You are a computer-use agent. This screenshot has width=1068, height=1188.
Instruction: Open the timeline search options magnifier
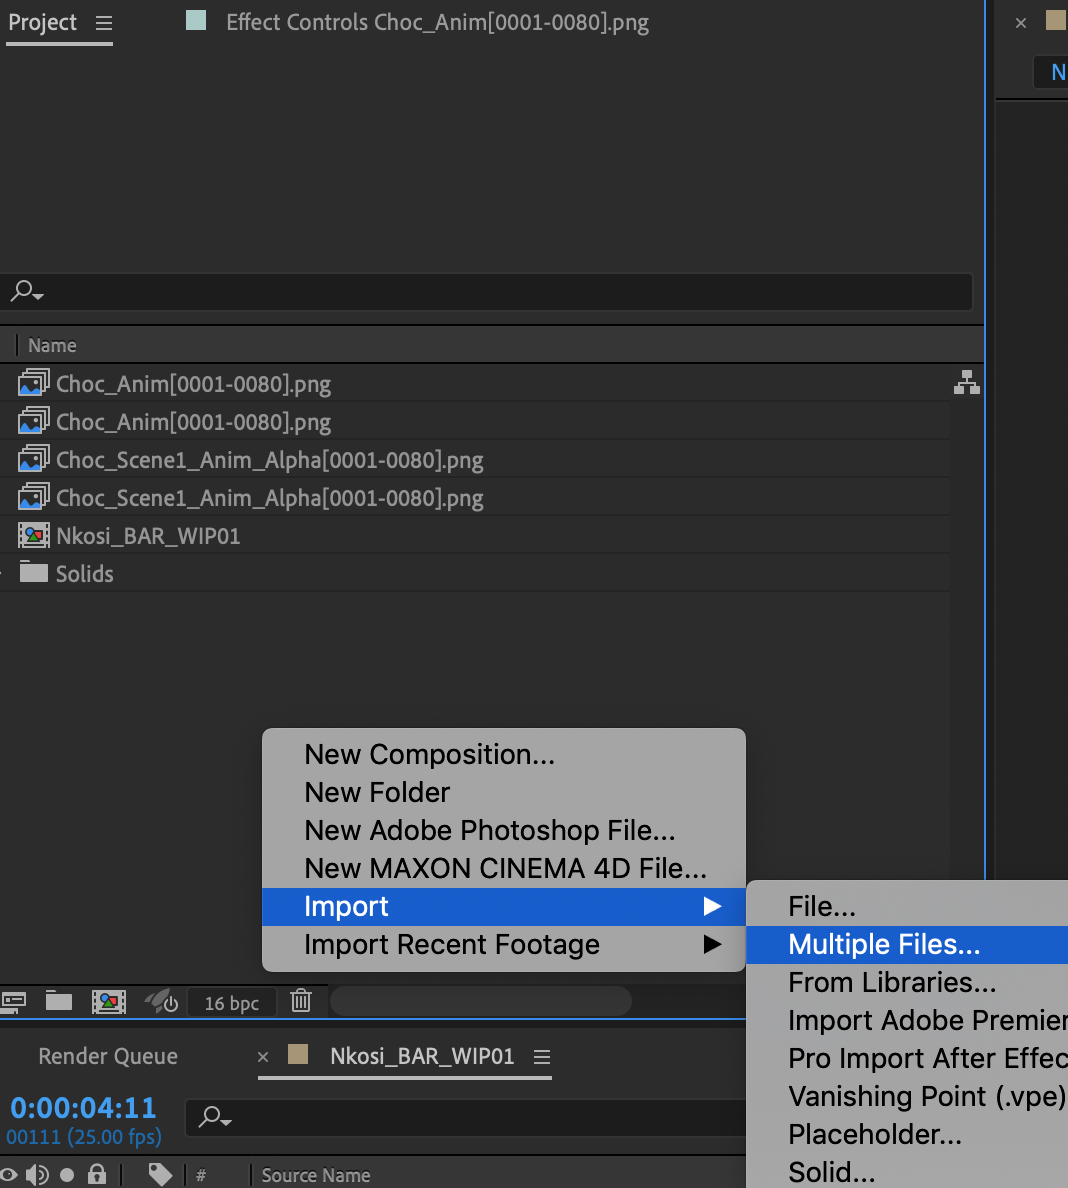click(214, 1117)
